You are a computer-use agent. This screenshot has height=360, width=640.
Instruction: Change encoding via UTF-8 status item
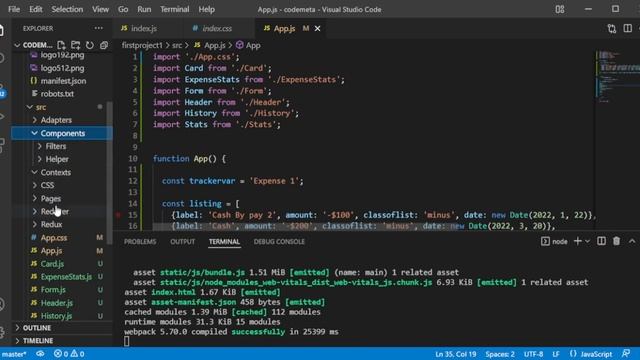[x=533, y=354]
